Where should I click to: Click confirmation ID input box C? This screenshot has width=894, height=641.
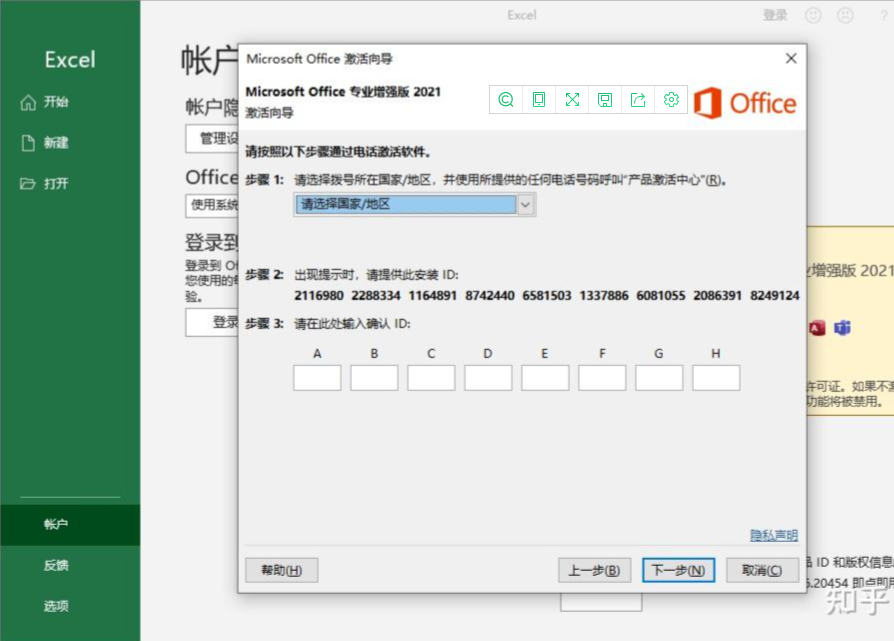click(431, 378)
